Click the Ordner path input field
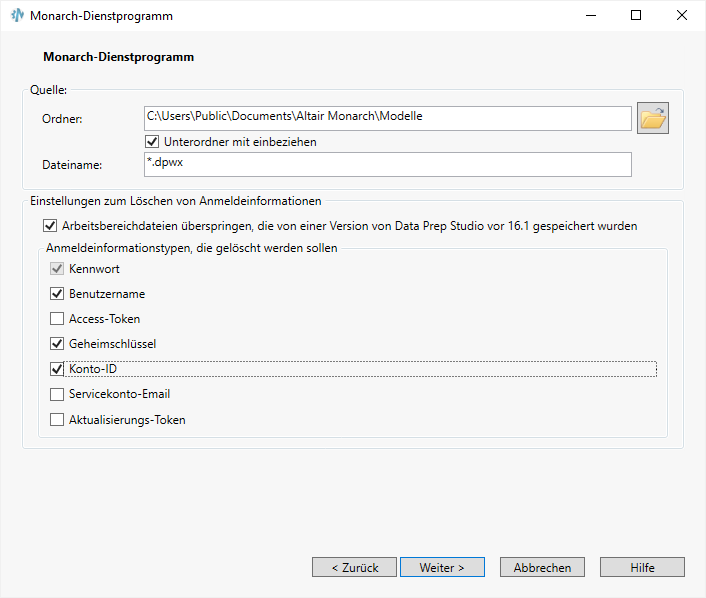 click(387, 118)
